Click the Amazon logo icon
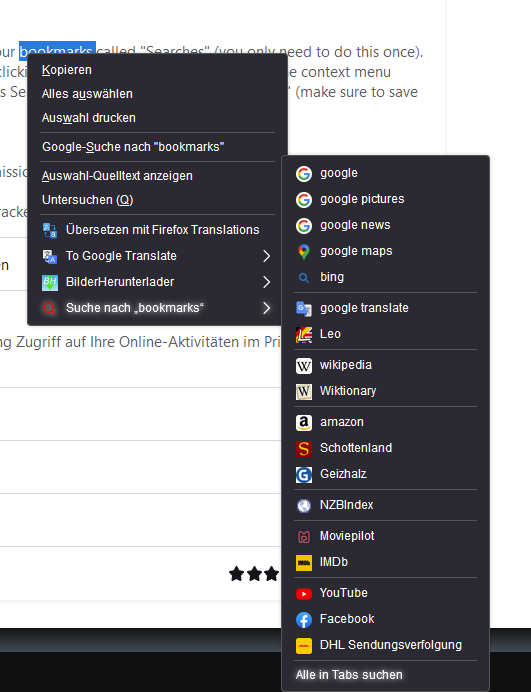The image size is (531, 692). [304, 422]
